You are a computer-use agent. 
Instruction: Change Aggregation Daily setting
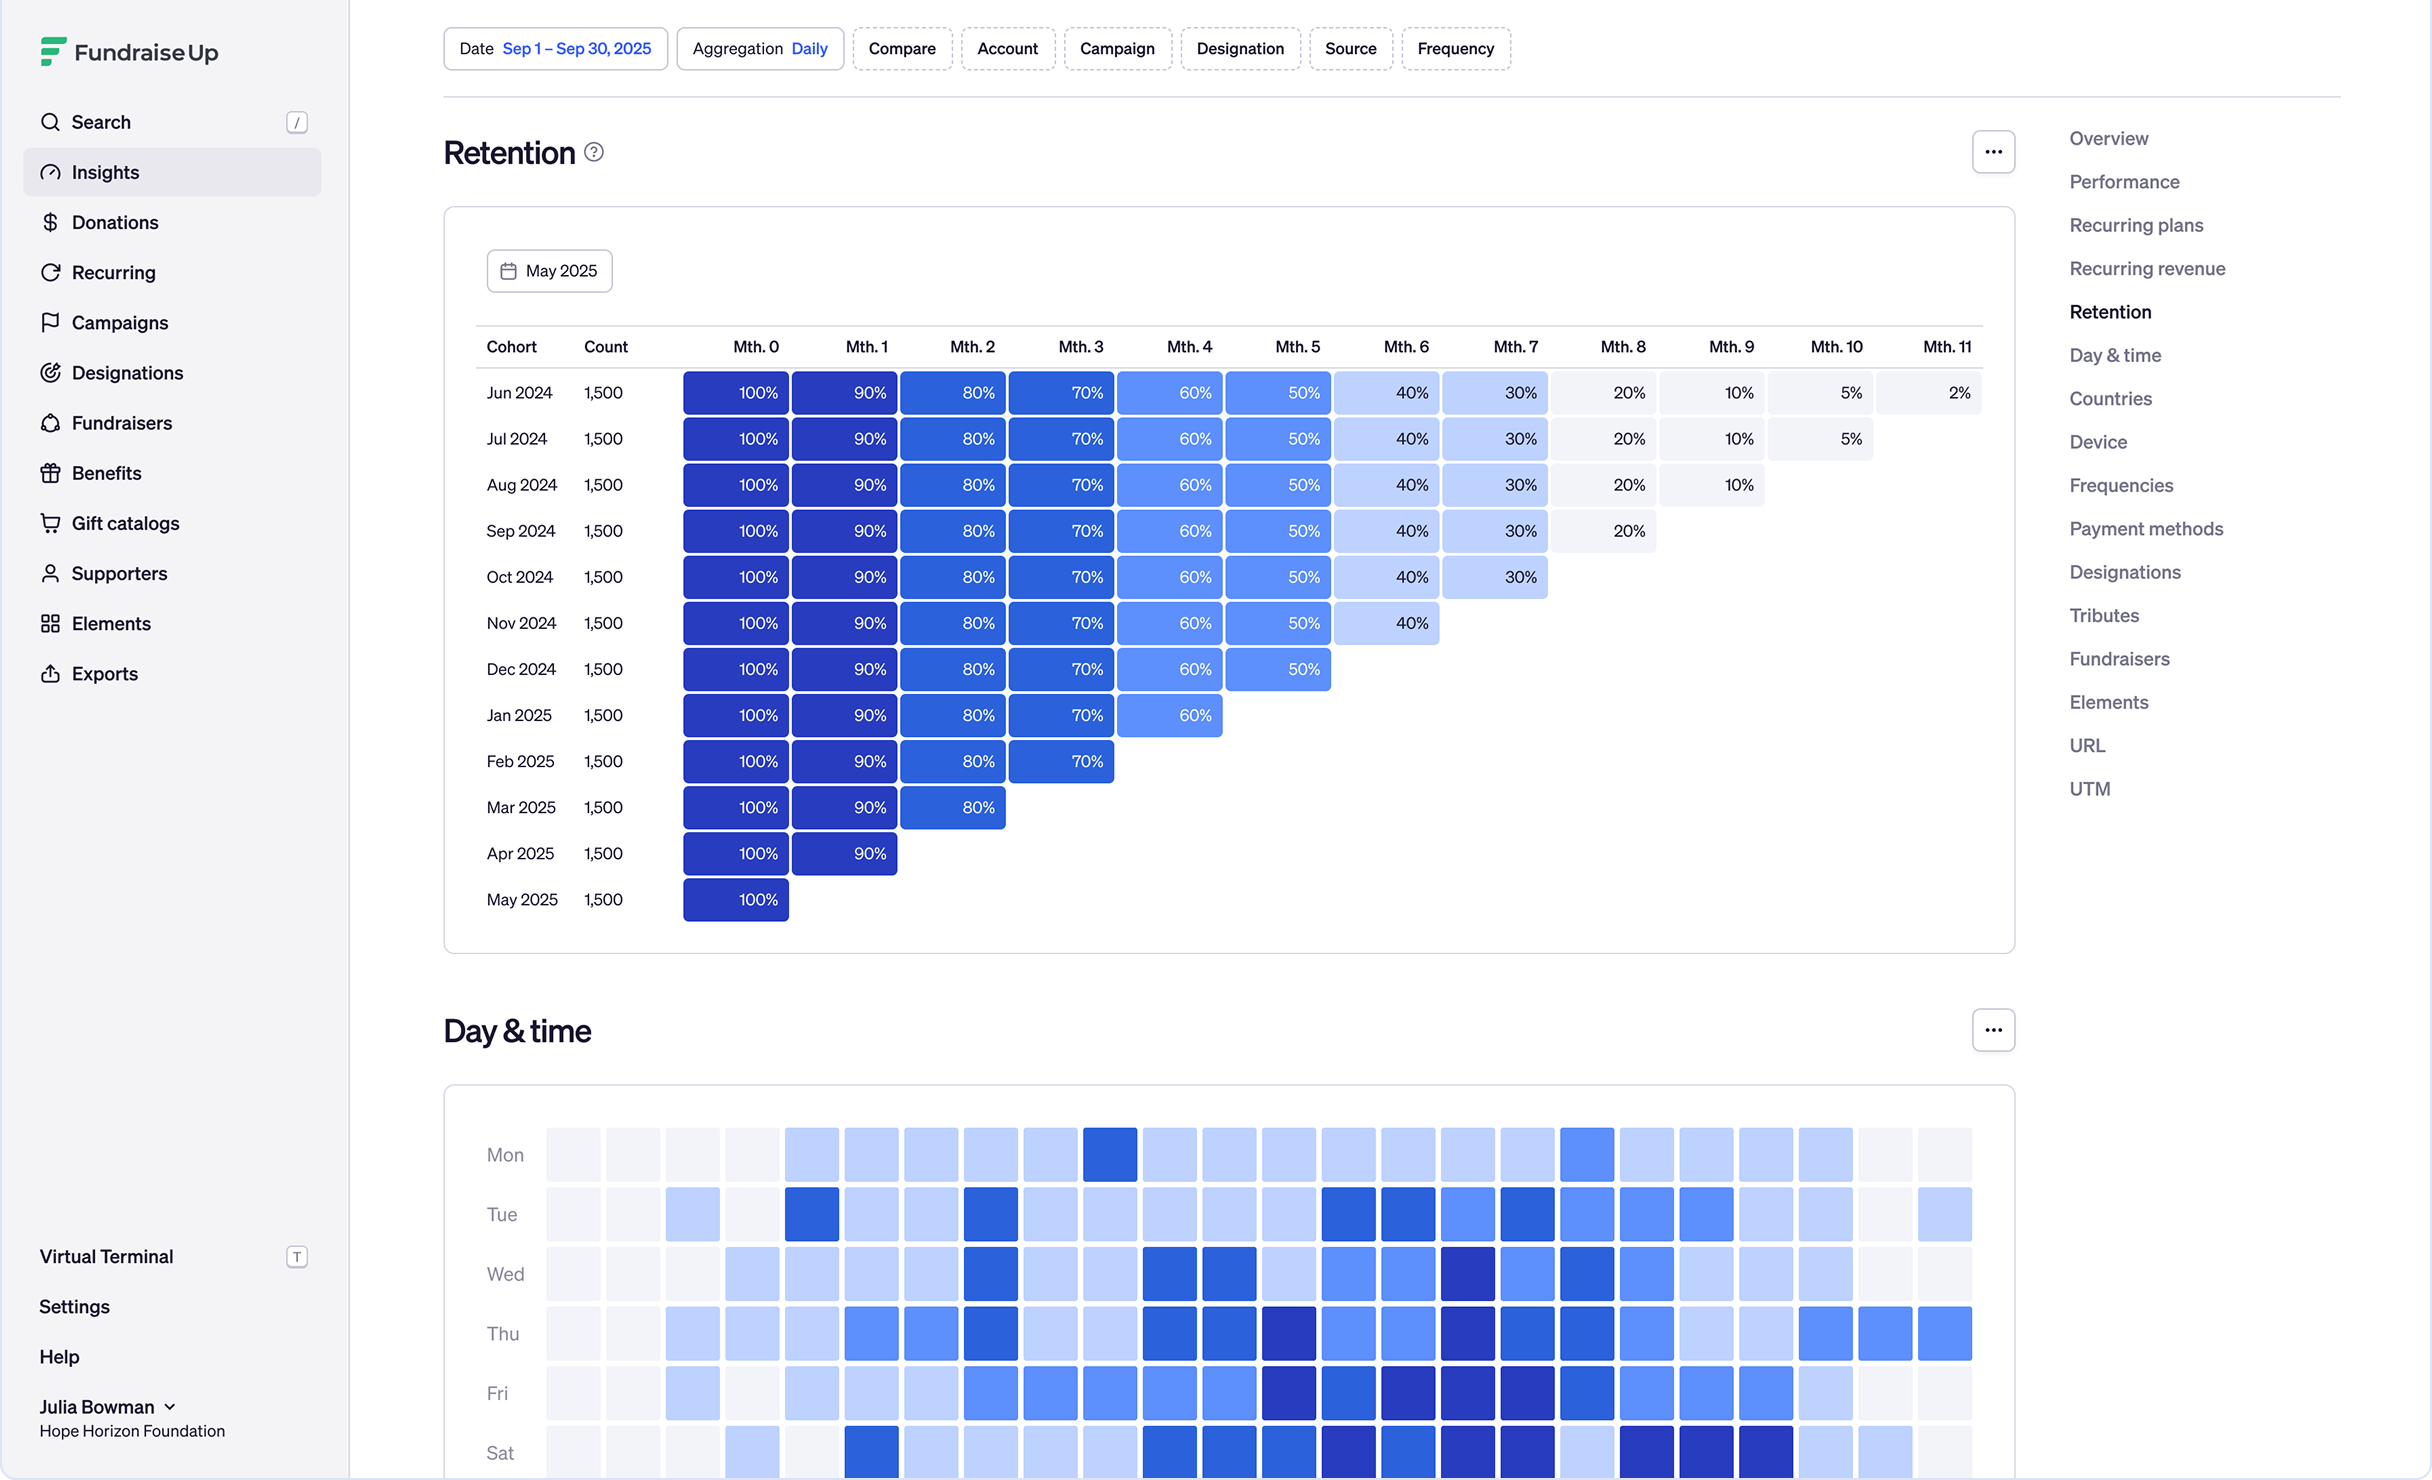point(760,49)
